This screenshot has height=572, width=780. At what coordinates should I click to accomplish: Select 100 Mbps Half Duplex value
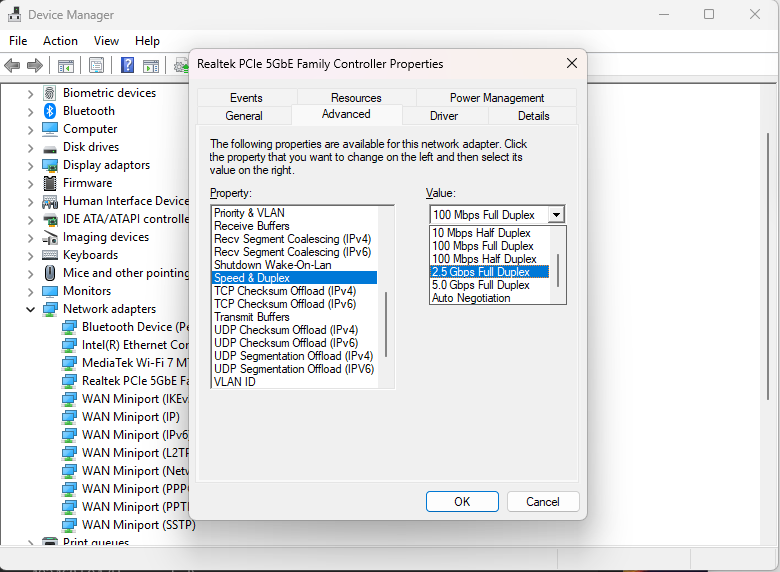coord(489,259)
